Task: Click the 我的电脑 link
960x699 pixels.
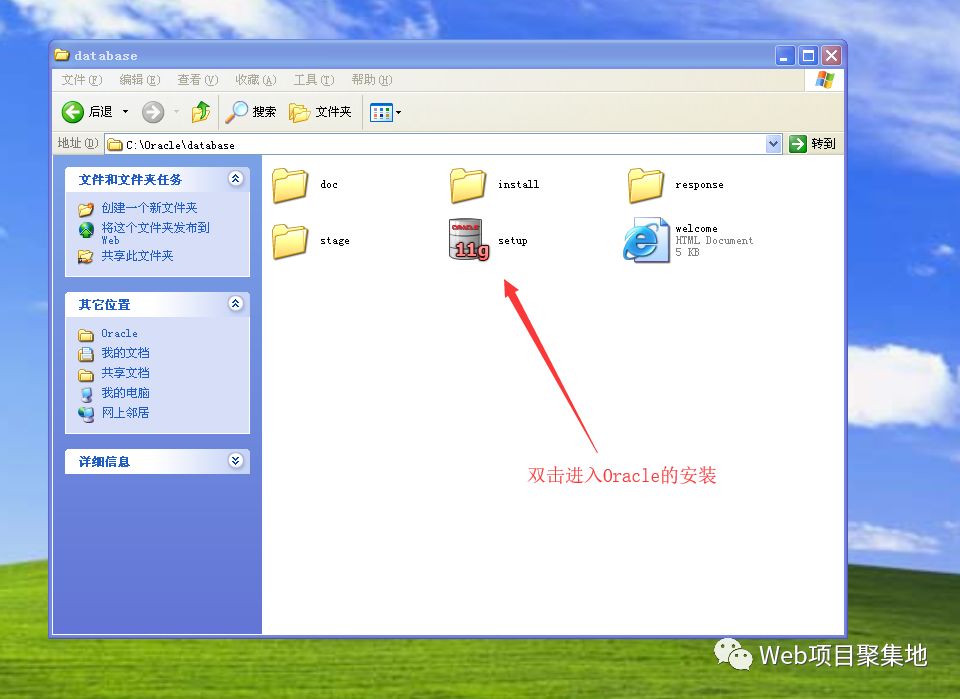Action: click(x=126, y=393)
